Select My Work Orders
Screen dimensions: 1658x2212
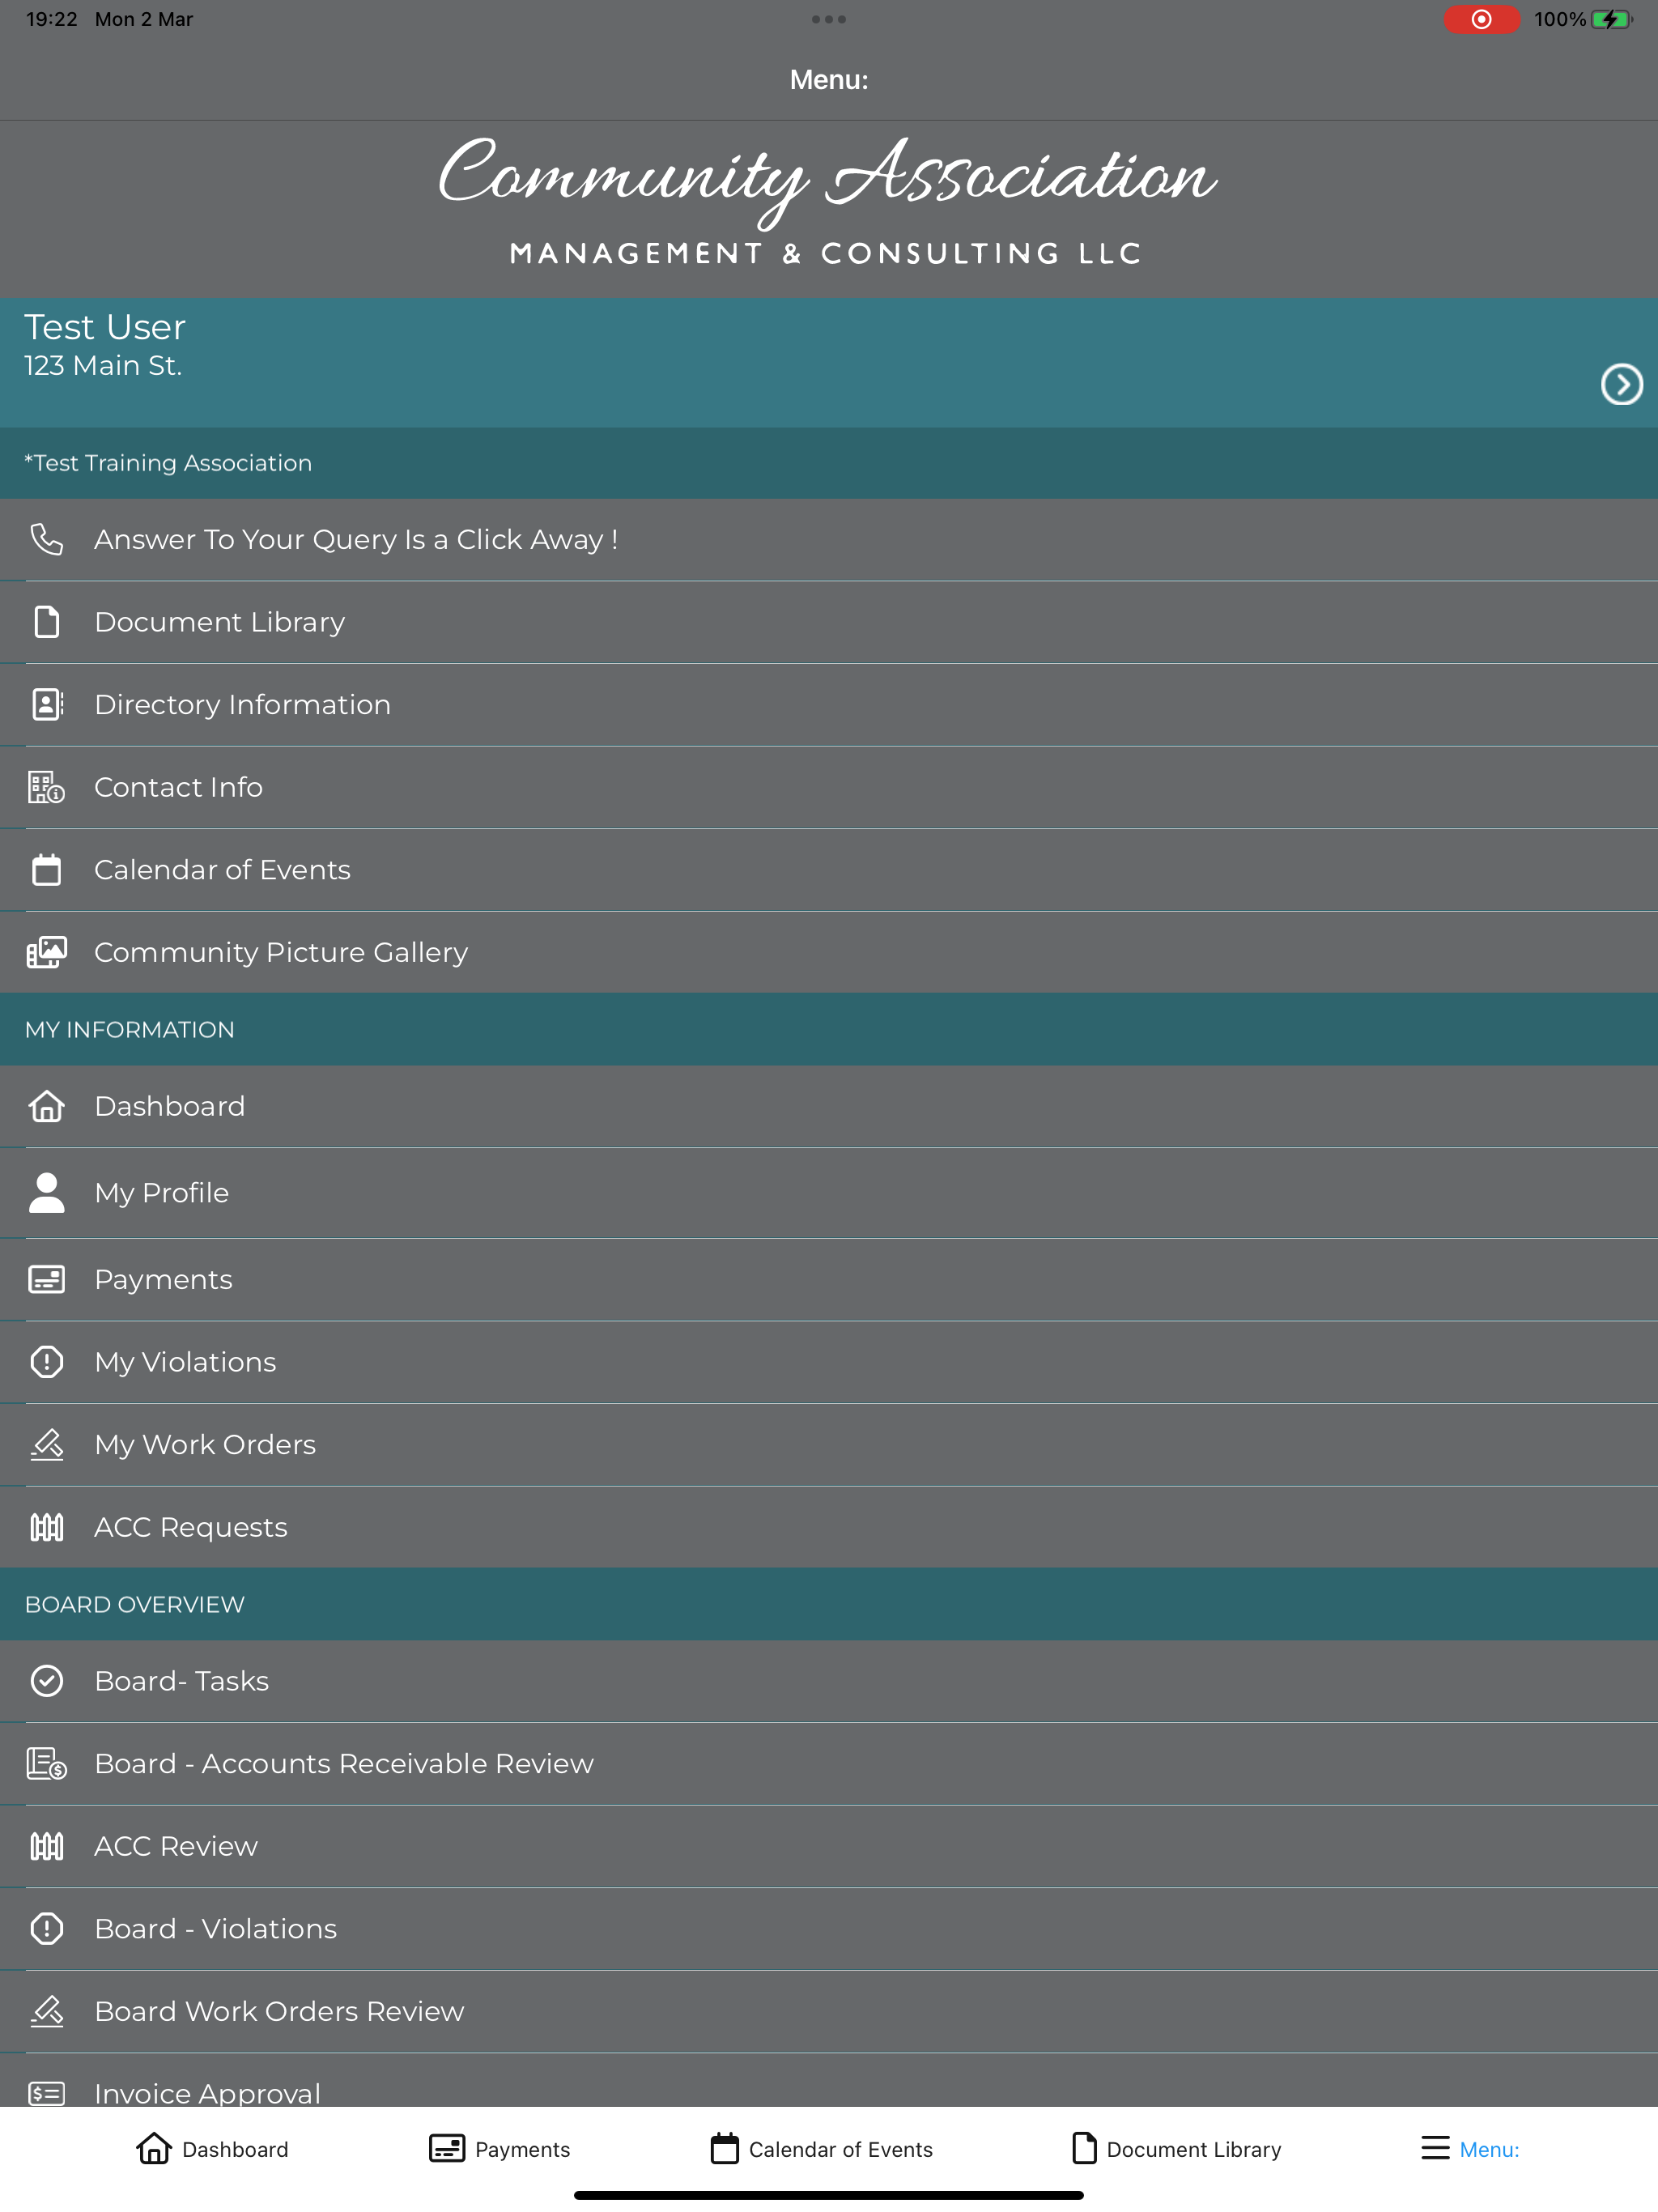point(829,1444)
